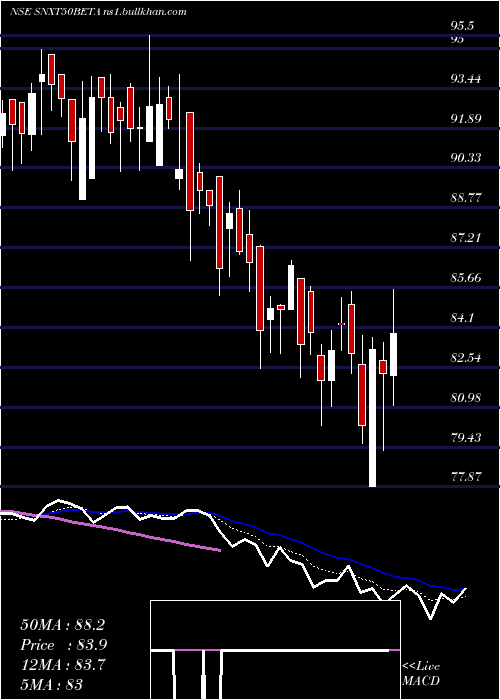Select the 80.98 price axis label
The width and height of the screenshot is (500, 700).
coord(466,397)
